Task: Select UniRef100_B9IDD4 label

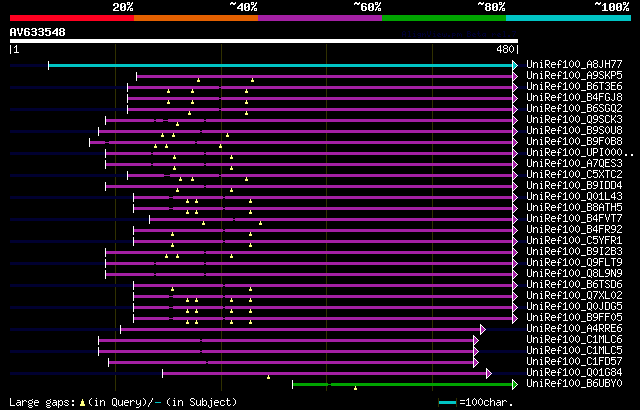Action: [574, 186]
